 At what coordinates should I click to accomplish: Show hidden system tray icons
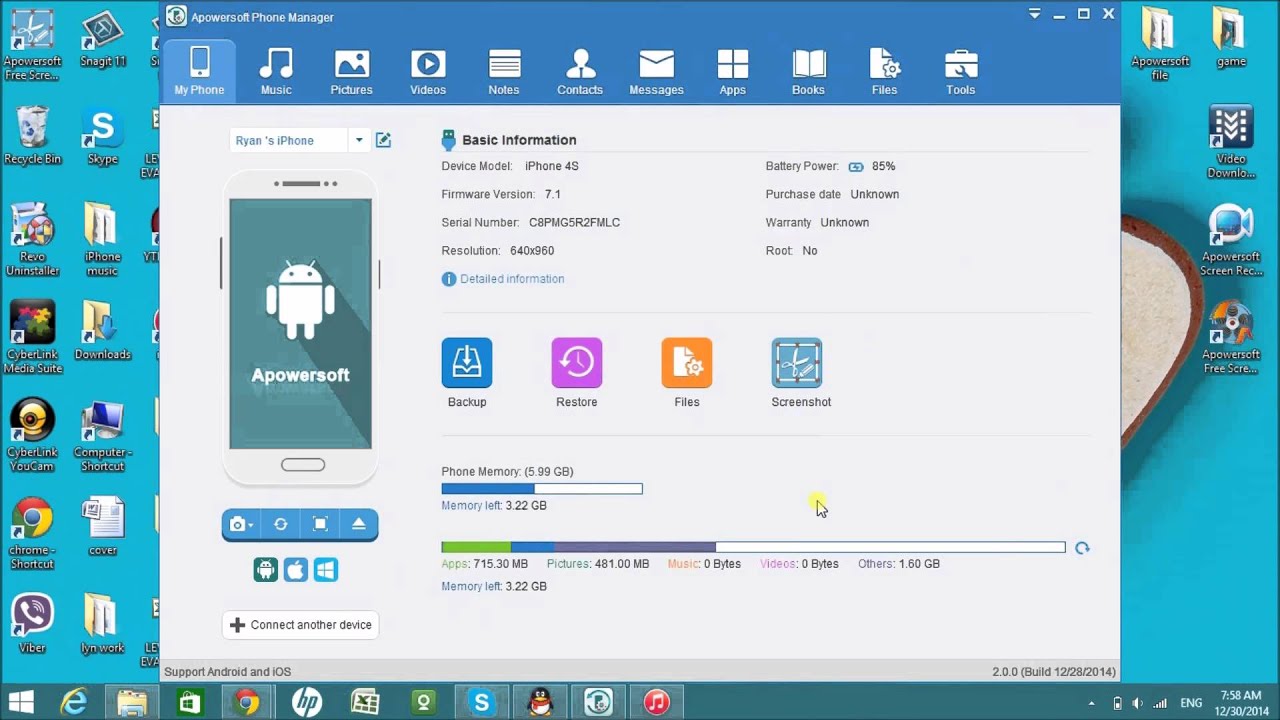(1091, 703)
